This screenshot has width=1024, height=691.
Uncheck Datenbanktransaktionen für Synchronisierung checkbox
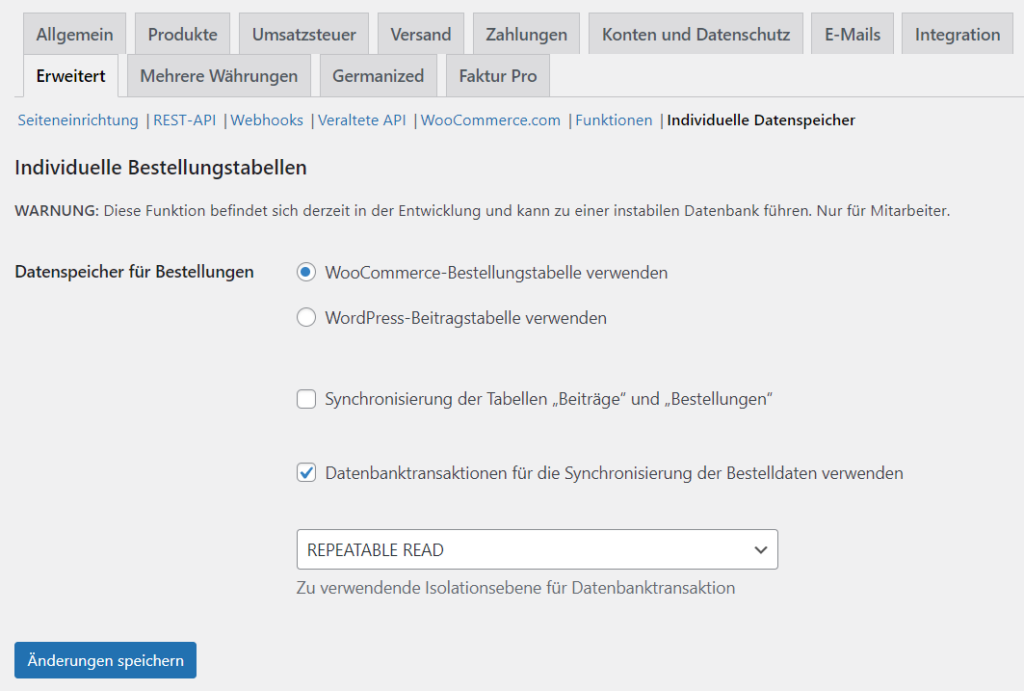pos(306,473)
